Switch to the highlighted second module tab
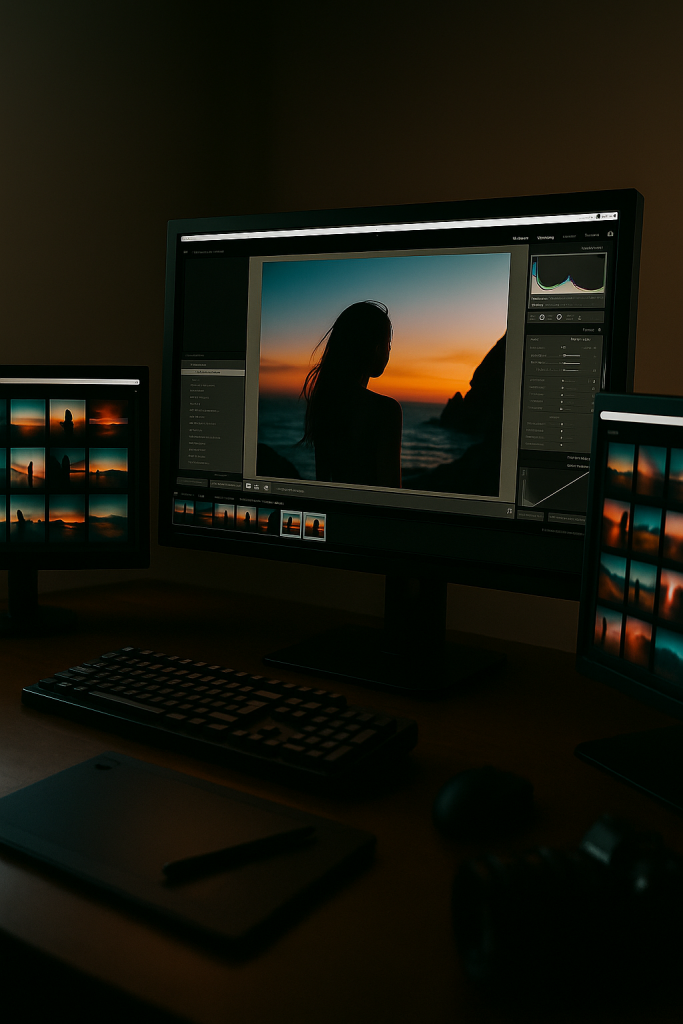Screen dimensions: 683x1024 click(545, 237)
